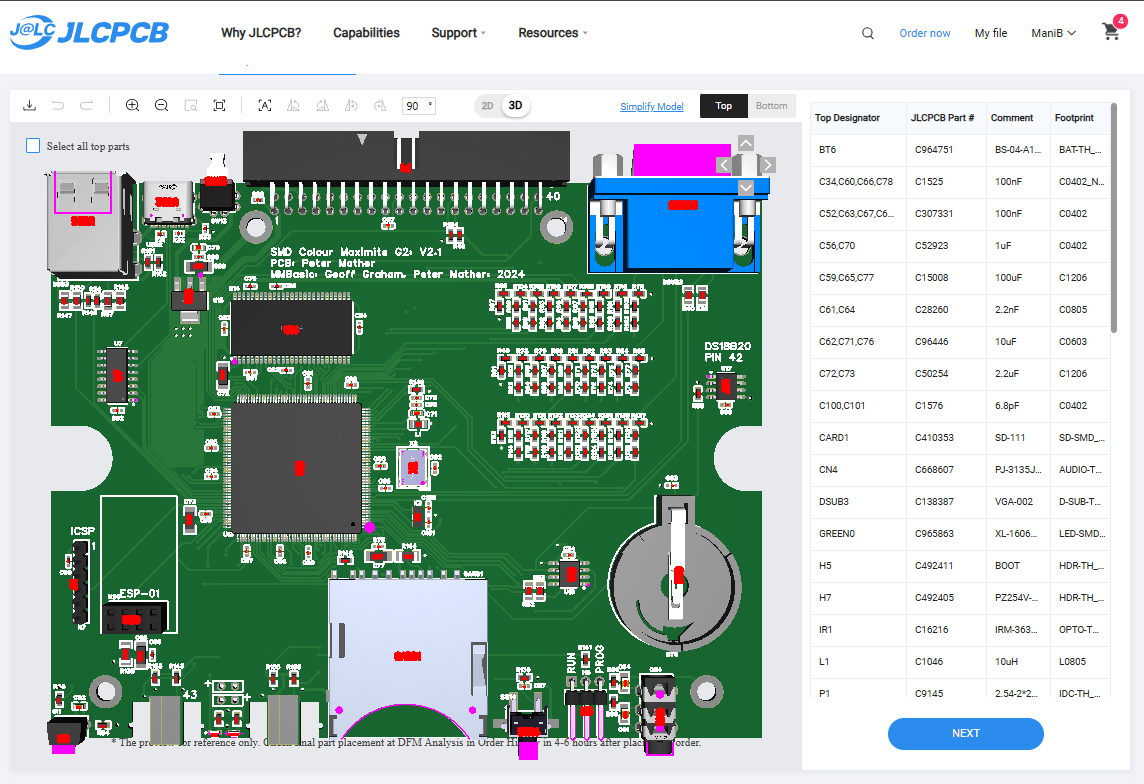Select the IR1 row
Screen dimensions: 1144x784
(960, 630)
